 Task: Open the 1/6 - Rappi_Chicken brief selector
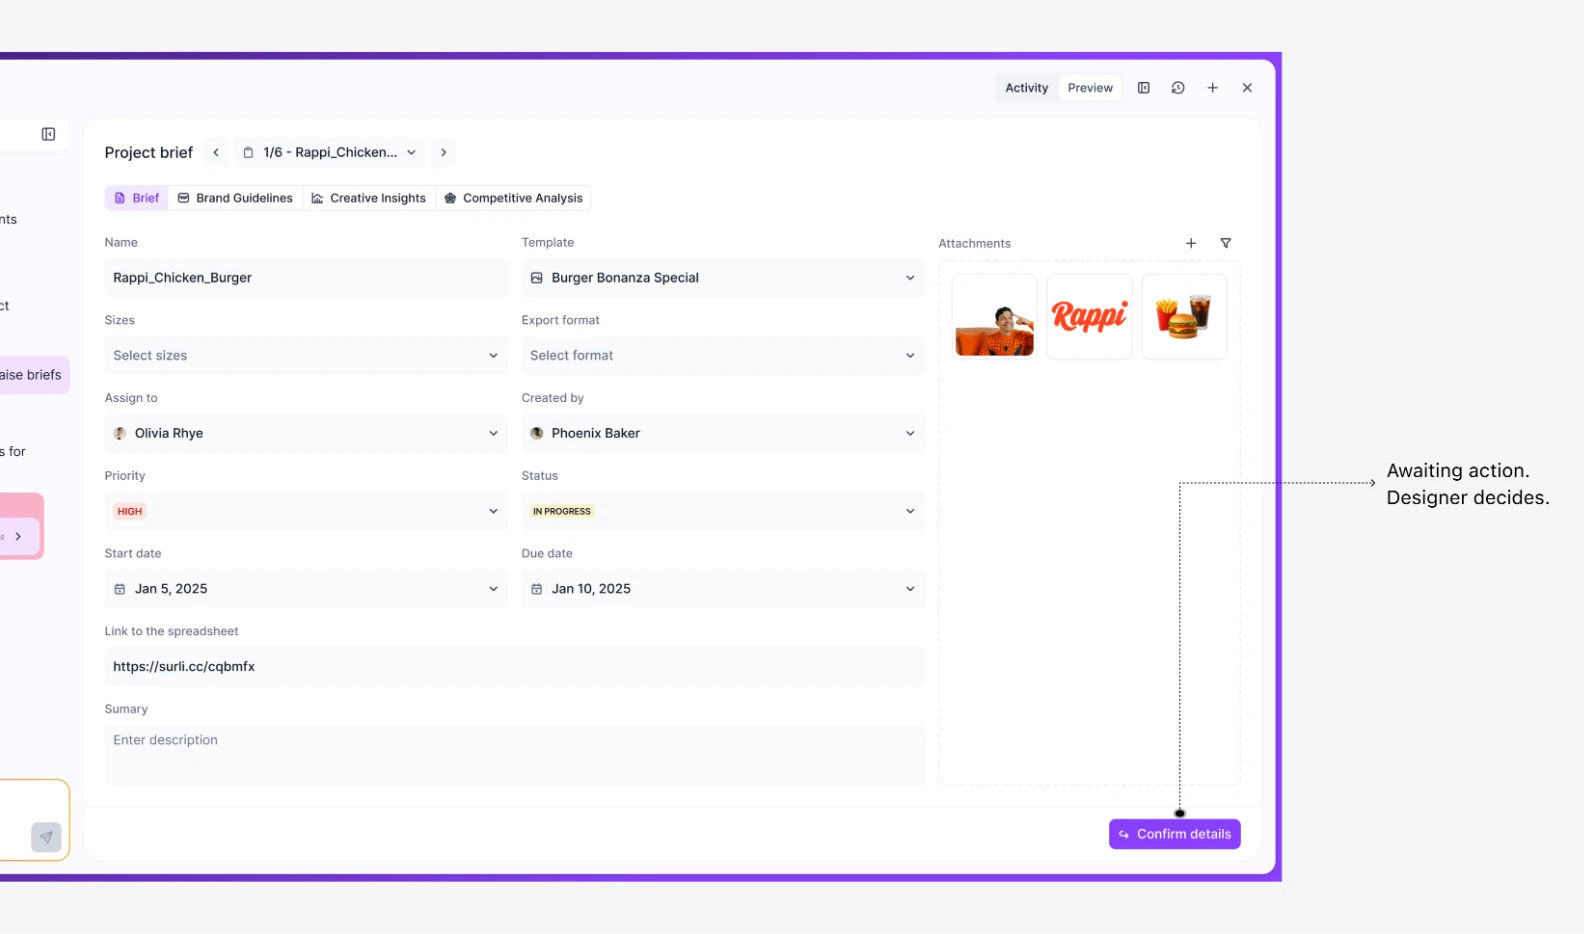pos(330,152)
